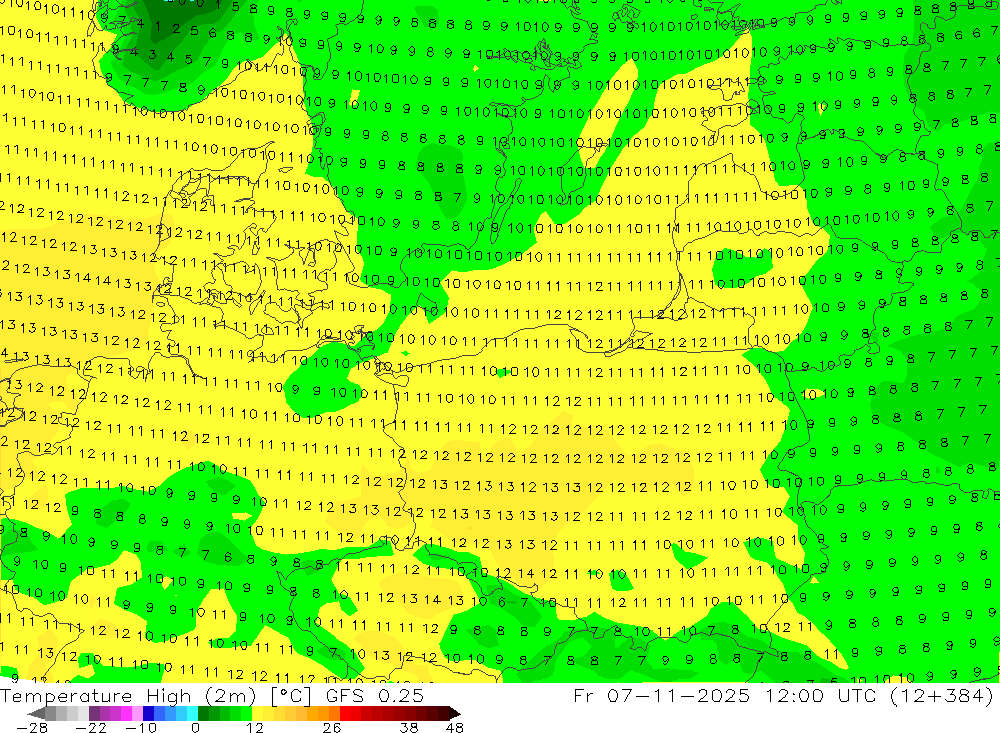Click the magenta segment of color bar
This screenshot has width=1000, height=733.
point(126,714)
